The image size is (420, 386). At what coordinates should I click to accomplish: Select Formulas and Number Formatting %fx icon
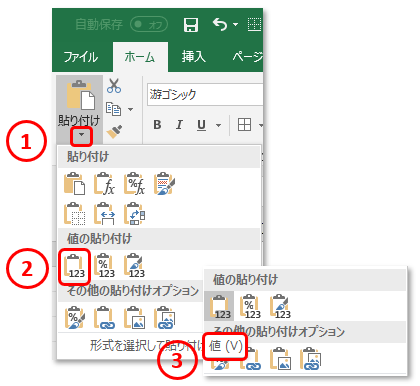pos(134,183)
